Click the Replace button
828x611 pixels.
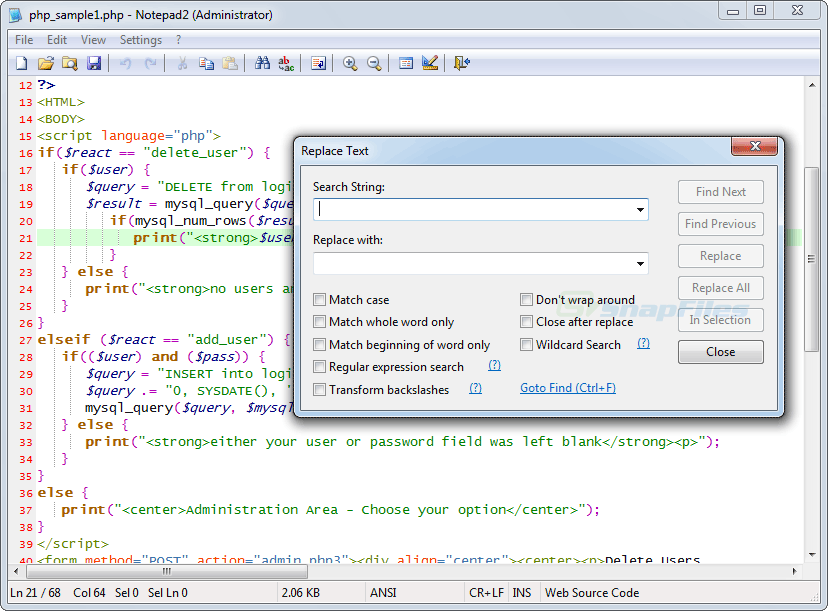tap(720, 256)
